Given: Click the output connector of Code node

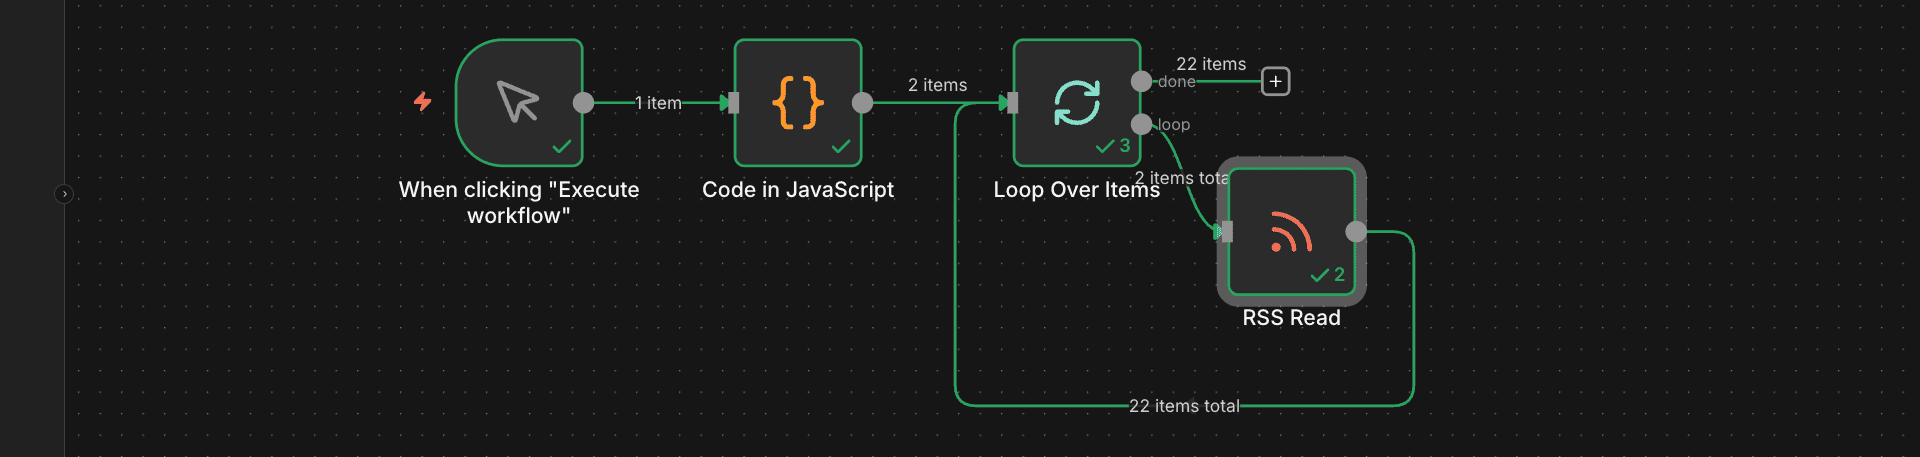Looking at the screenshot, I should [862, 103].
